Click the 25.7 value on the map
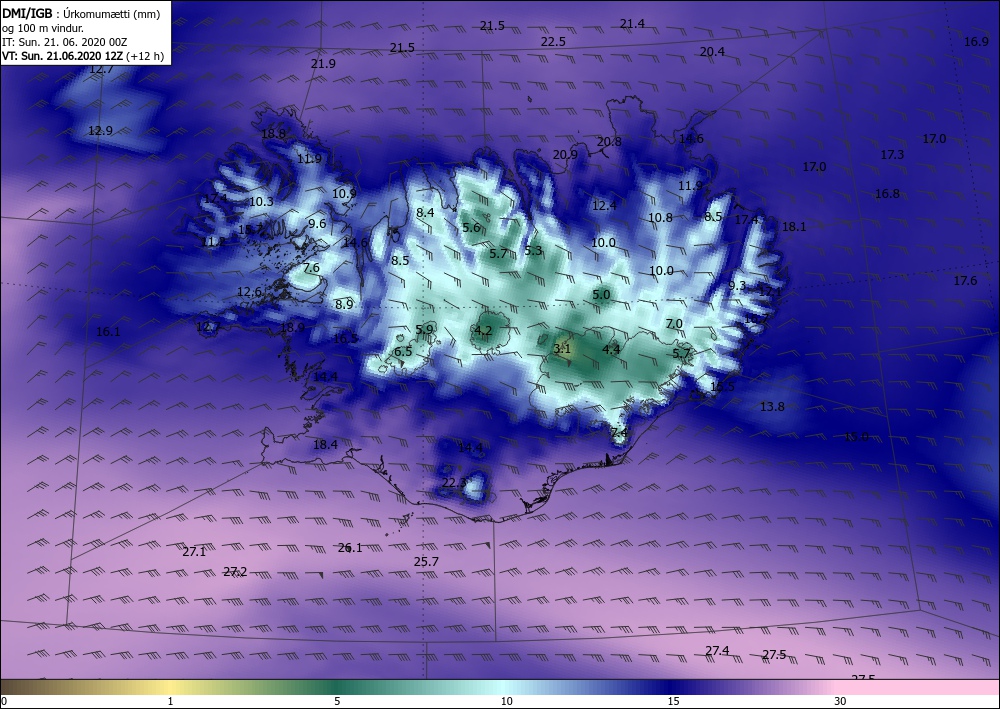The width and height of the screenshot is (1000, 709). [426, 562]
